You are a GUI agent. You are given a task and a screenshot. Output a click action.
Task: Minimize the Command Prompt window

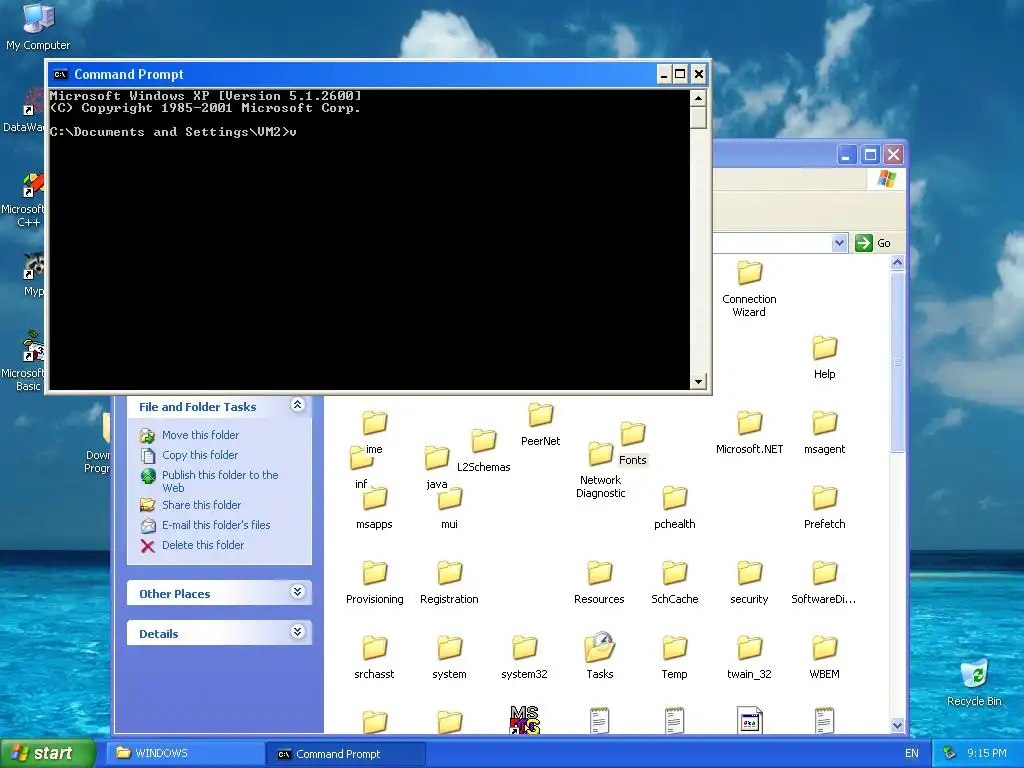click(x=663, y=74)
